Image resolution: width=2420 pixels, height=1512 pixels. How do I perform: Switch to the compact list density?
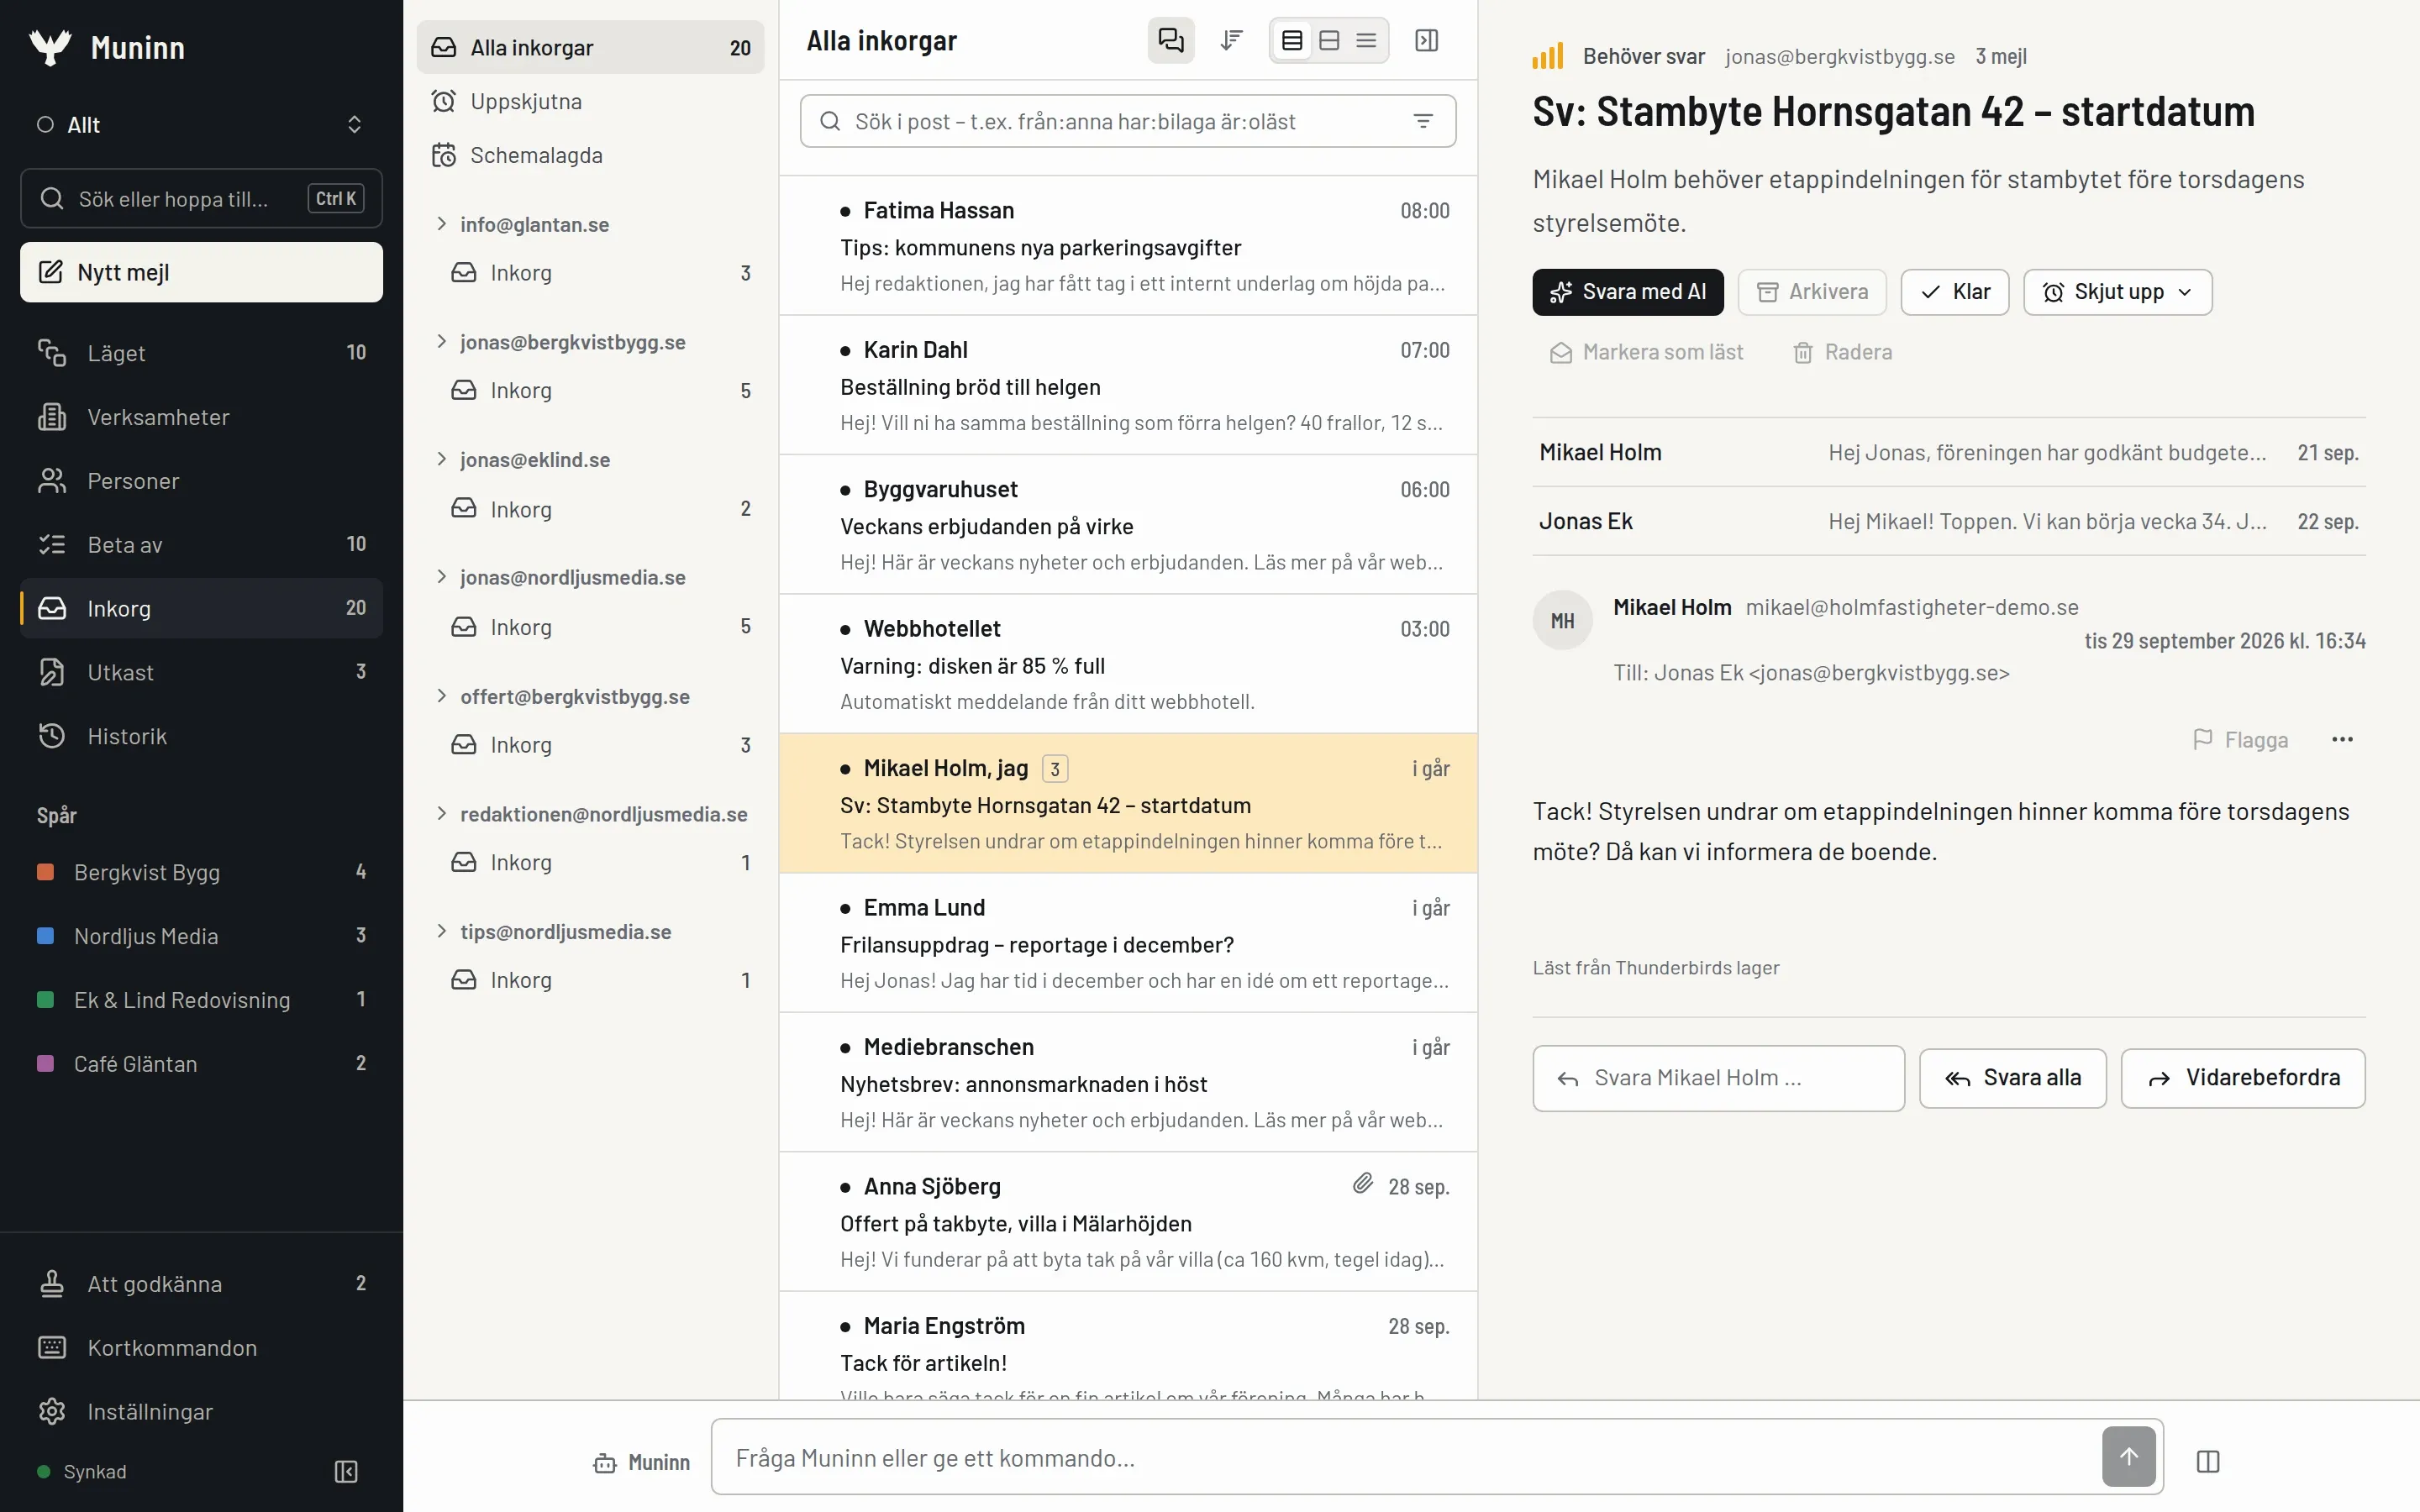tap(1366, 41)
